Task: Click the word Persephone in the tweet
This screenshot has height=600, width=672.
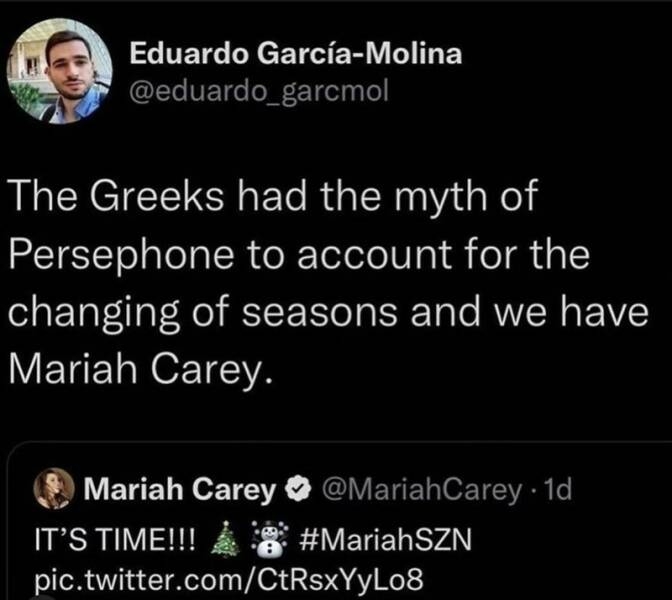Action: coord(117,254)
